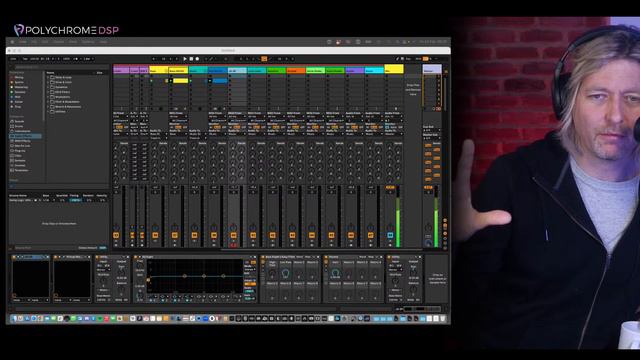640x360 pixels.
Task: Click the Global Amount value in groove pool
Action: coord(103,248)
